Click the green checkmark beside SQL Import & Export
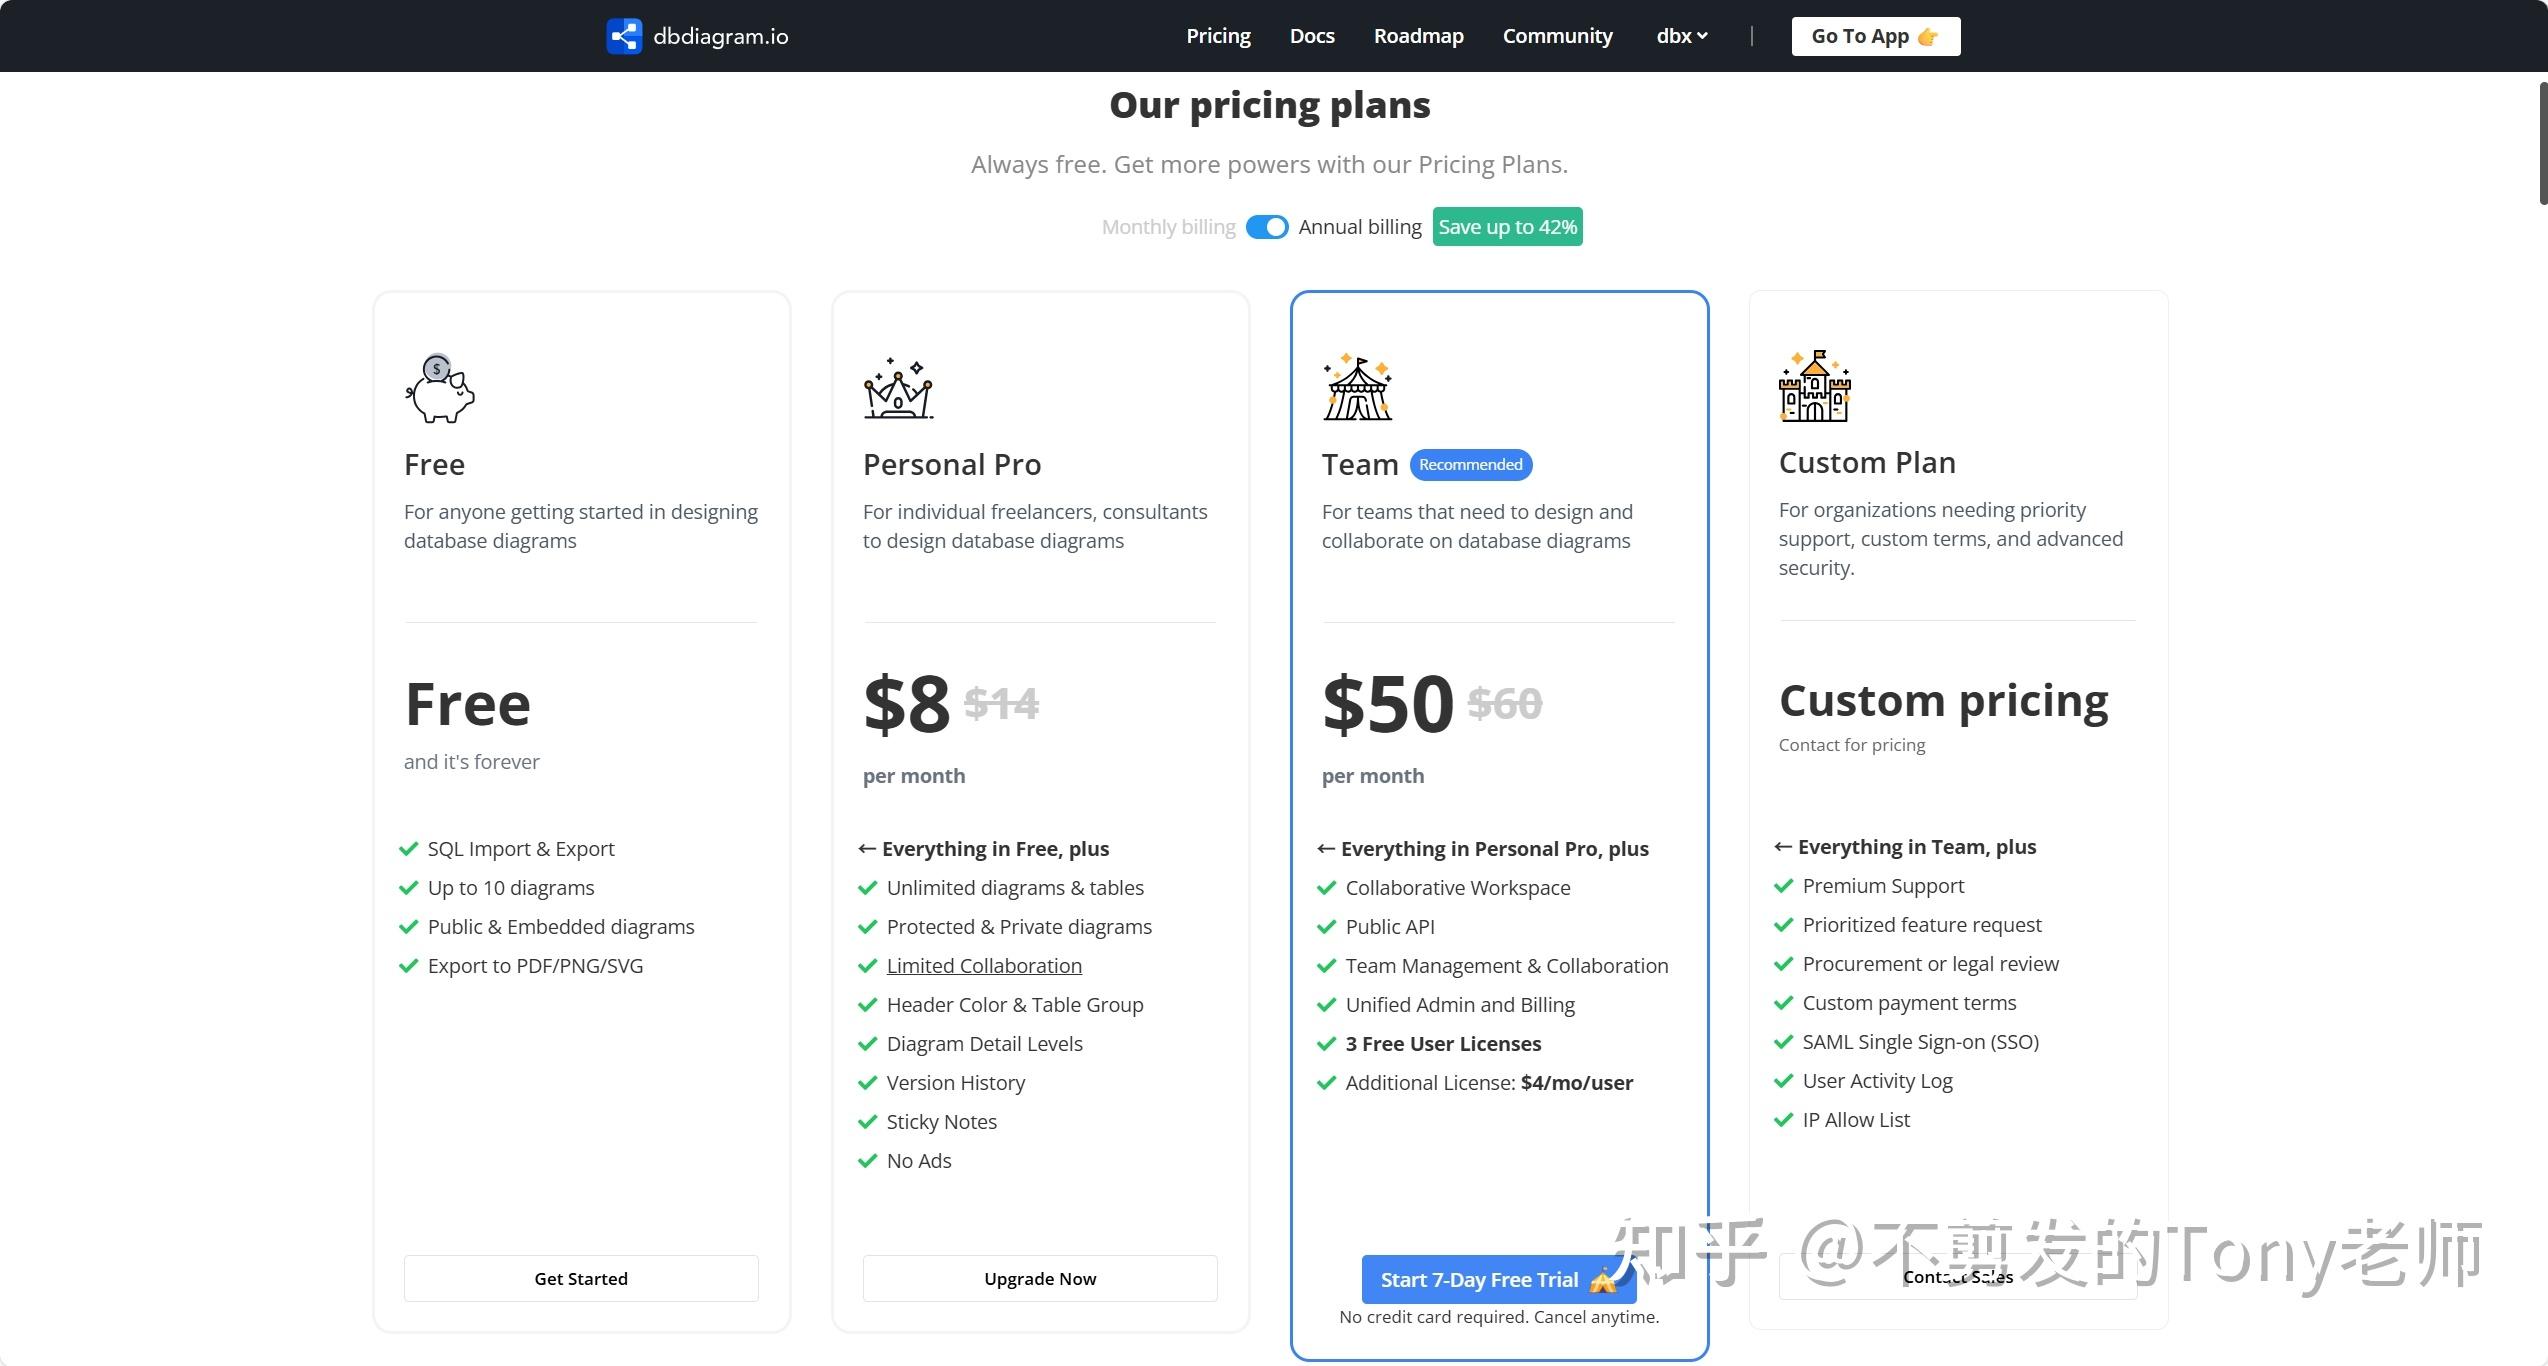Image resolution: width=2548 pixels, height=1366 pixels. (x=408, y=849)
